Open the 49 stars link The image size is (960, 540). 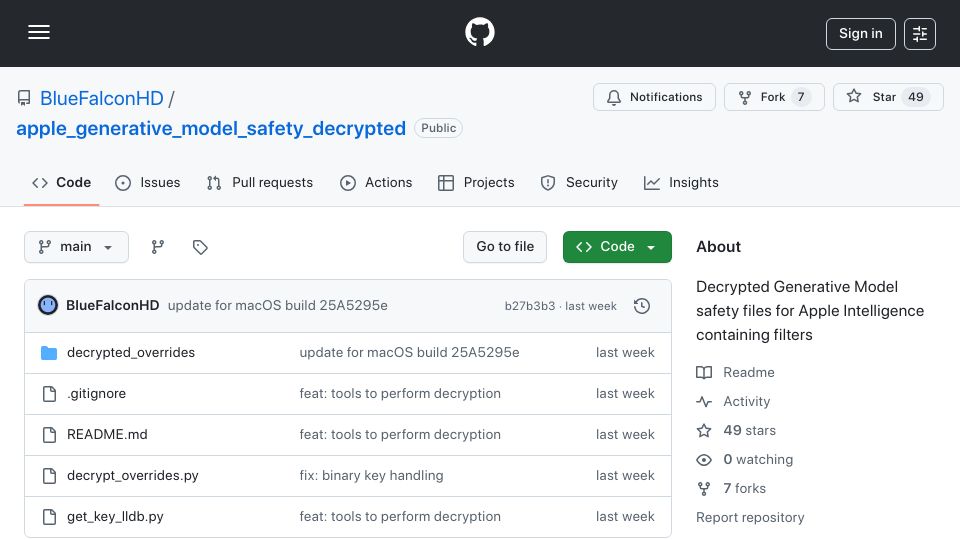coord(749,430)
